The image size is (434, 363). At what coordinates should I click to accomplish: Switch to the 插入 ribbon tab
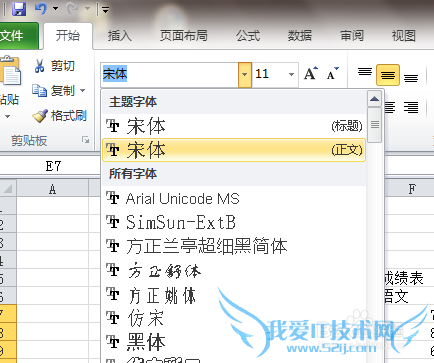coord(119,36)
